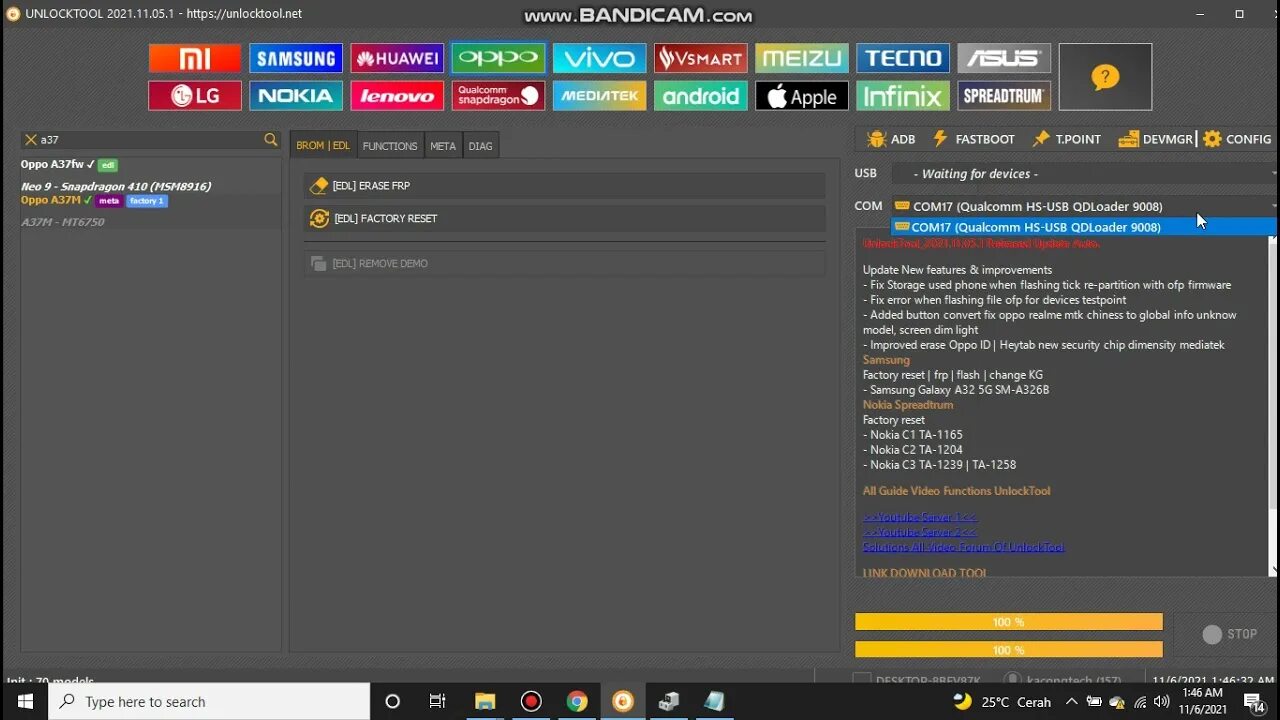The image size is (1280, 720).
Task: Open Youtube Server 1 link
Action: [x=920, y=517]
